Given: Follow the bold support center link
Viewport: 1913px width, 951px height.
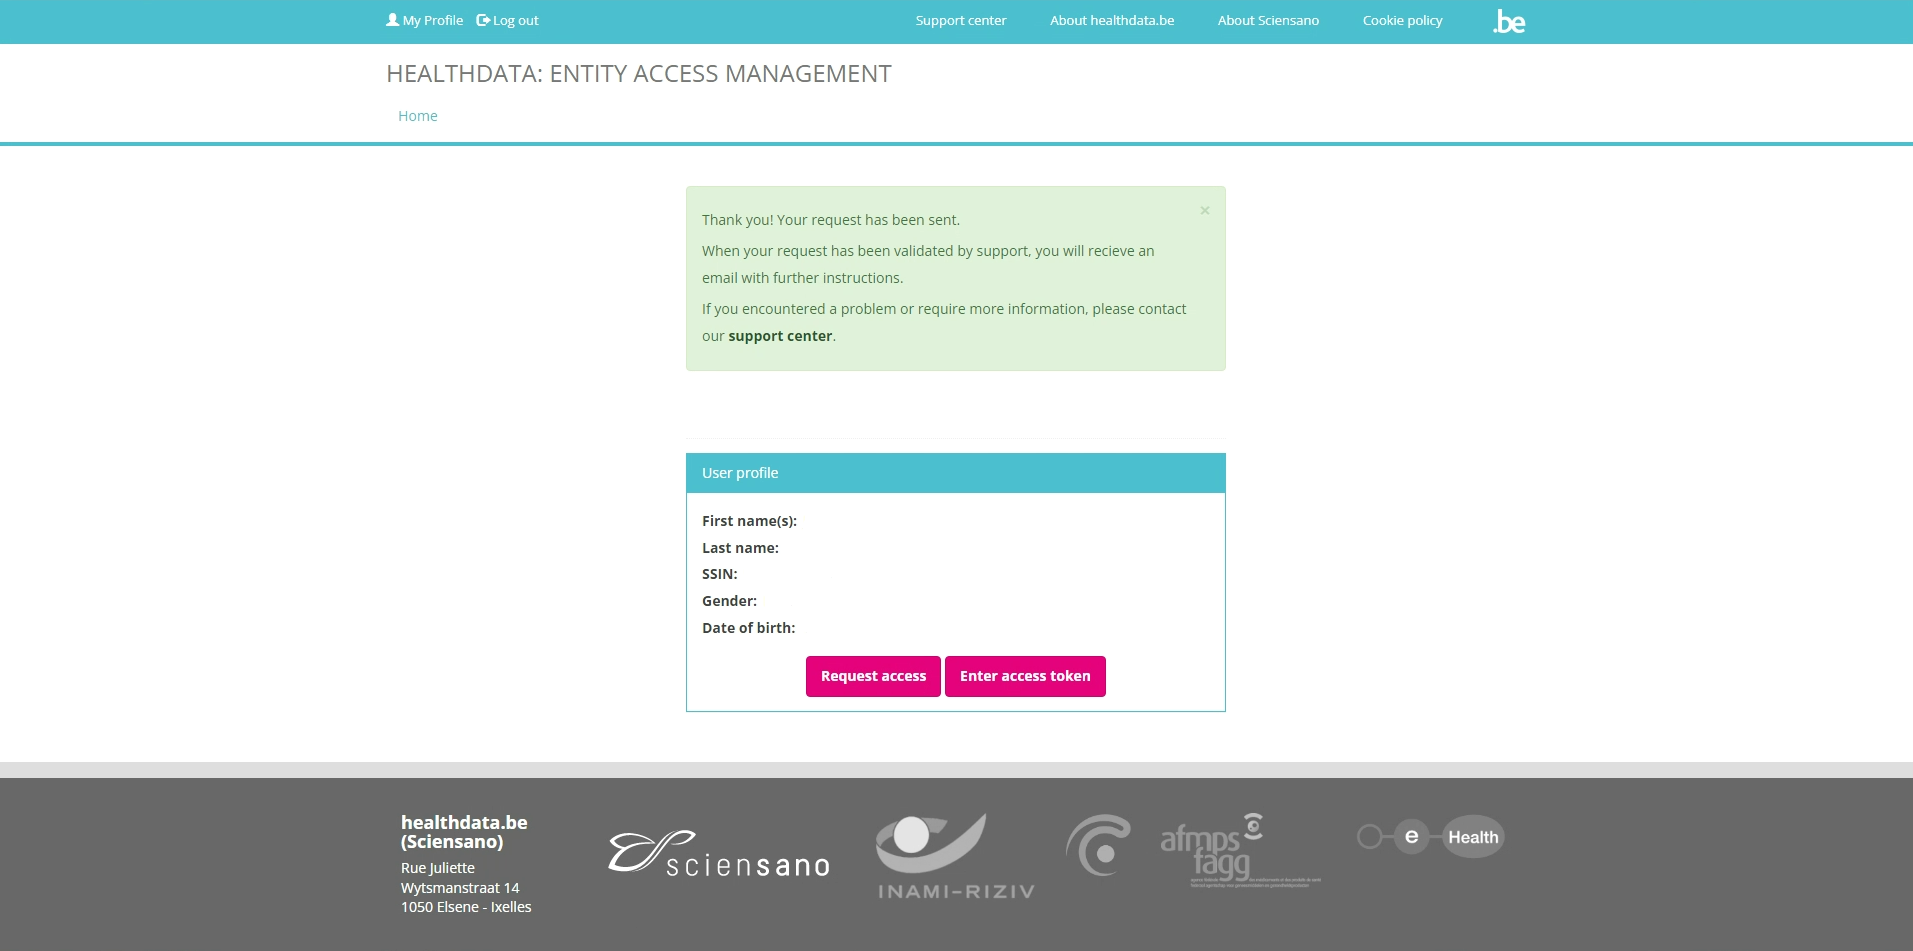Looking at the screenshot, I should coord(780,336).
